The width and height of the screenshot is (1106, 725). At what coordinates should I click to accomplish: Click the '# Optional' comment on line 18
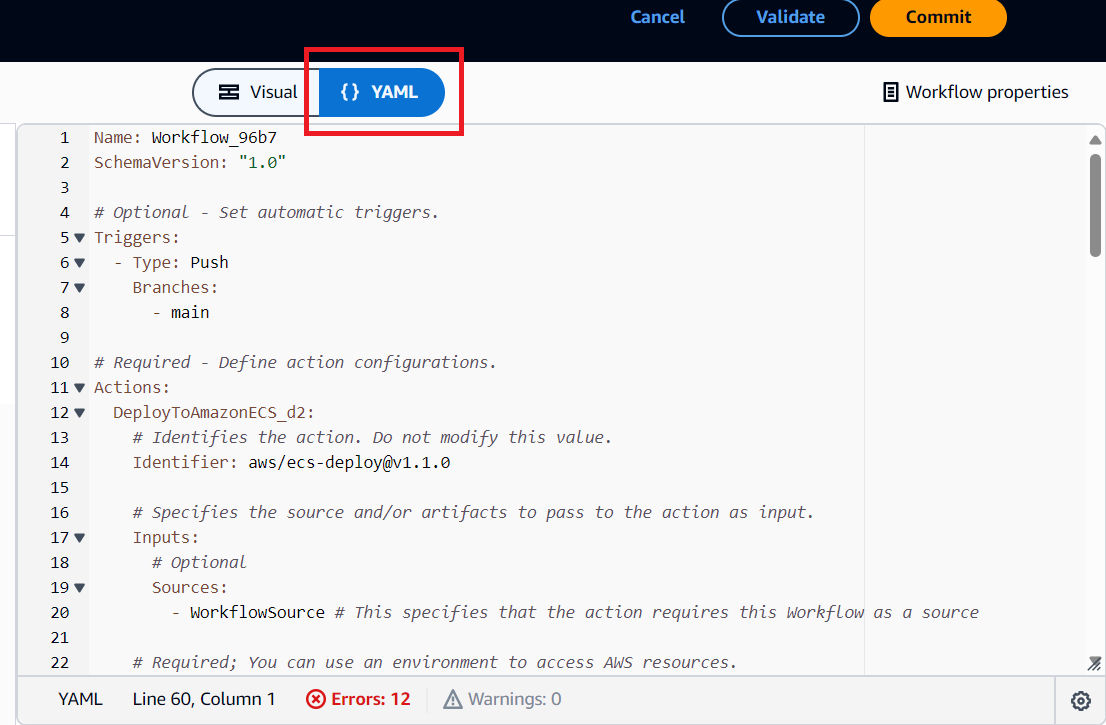[x=199, y=563]
